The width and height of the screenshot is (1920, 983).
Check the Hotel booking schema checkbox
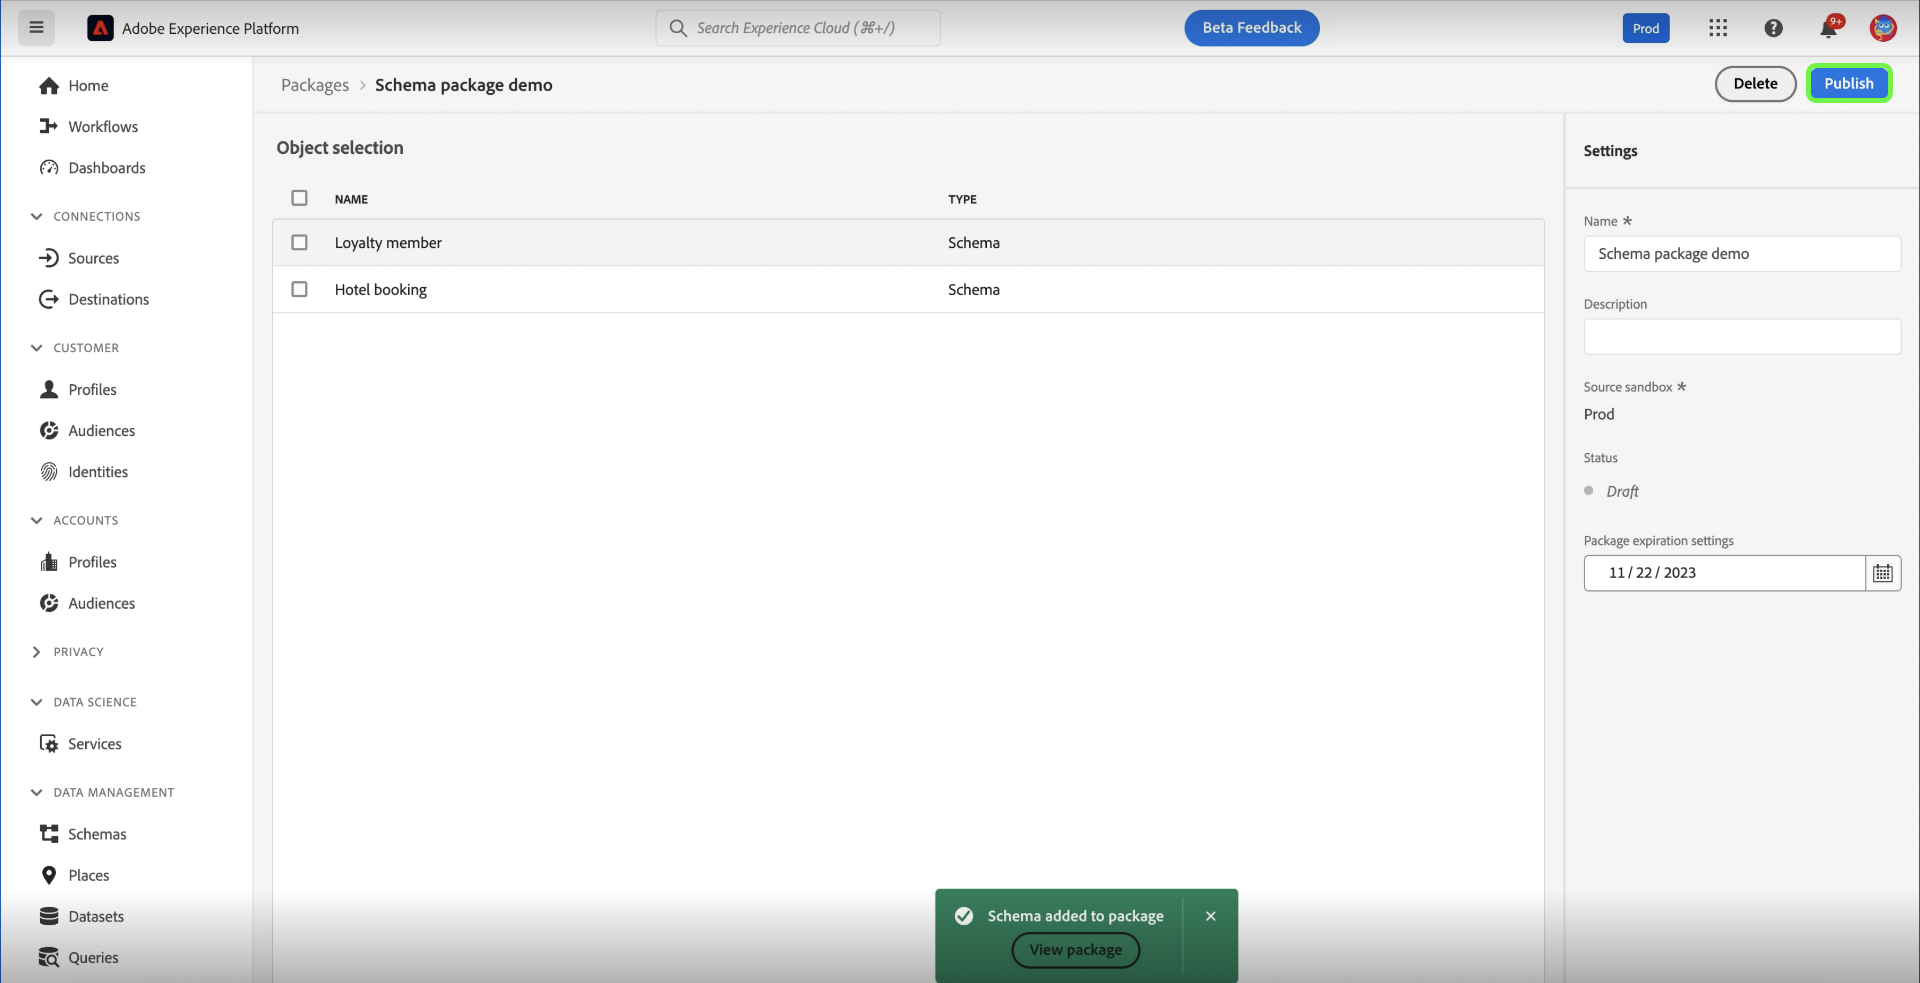(x=299, y=289)
